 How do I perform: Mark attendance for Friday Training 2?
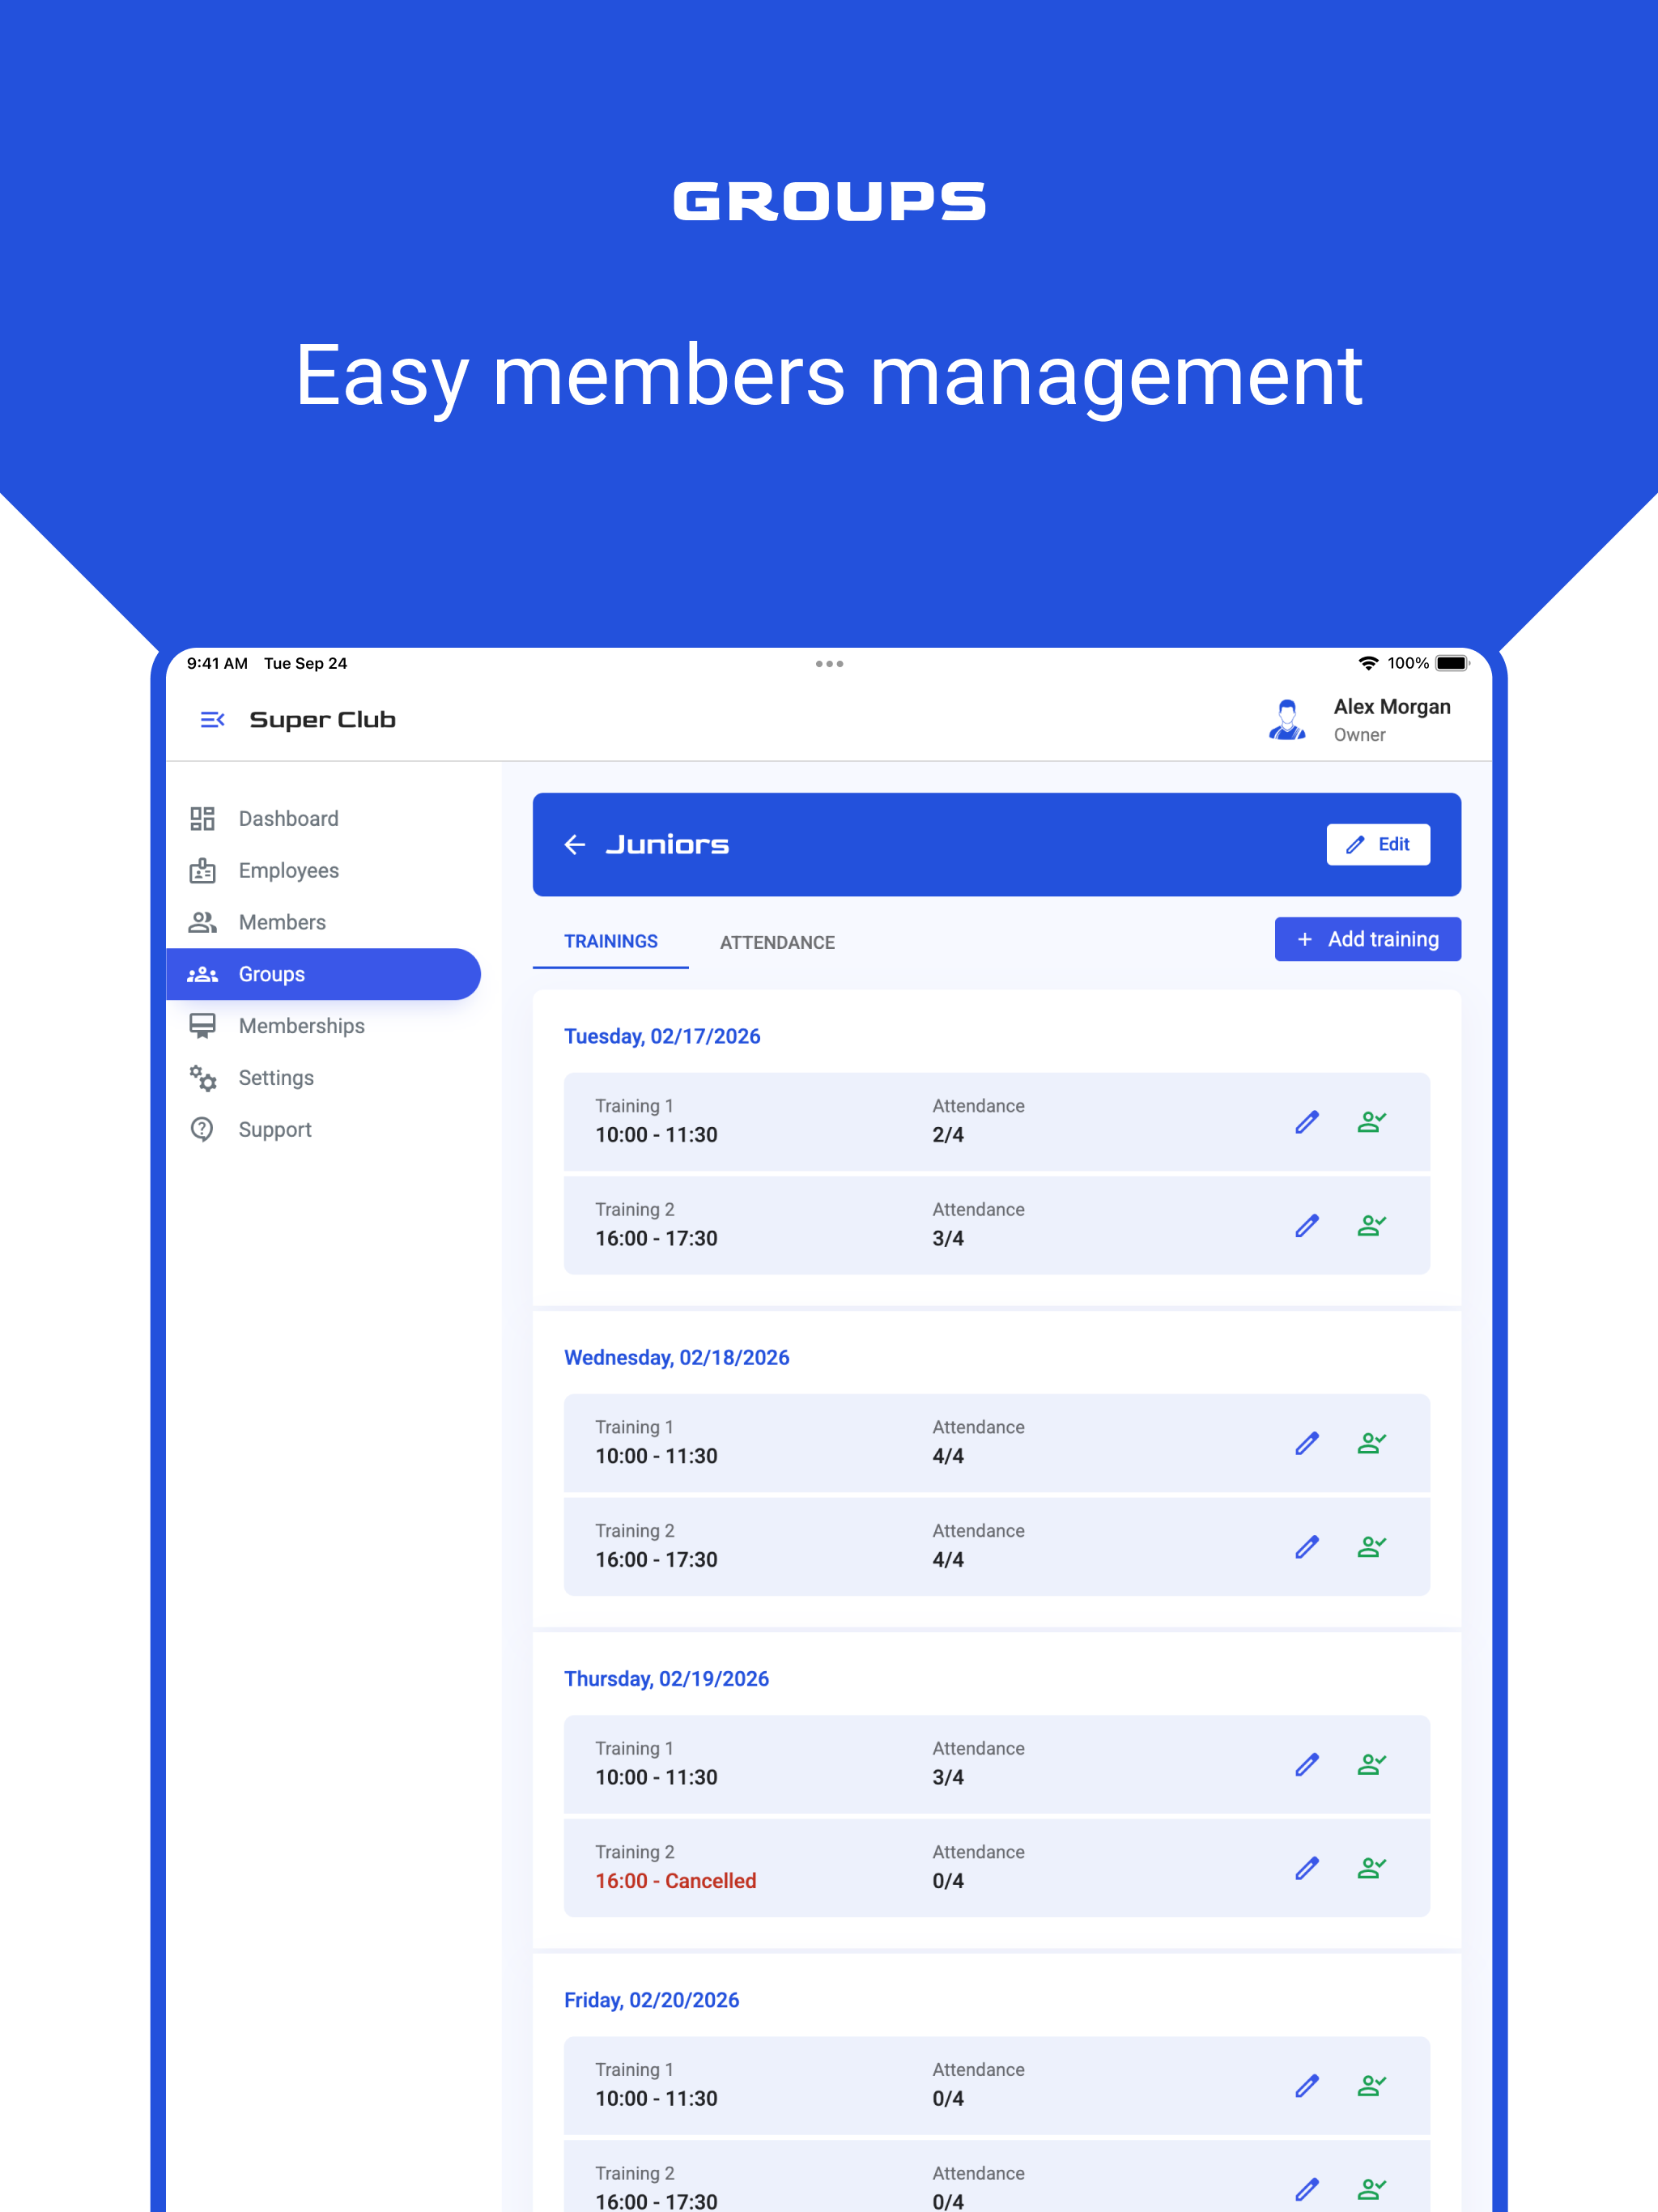(x=1371, y=2190)
